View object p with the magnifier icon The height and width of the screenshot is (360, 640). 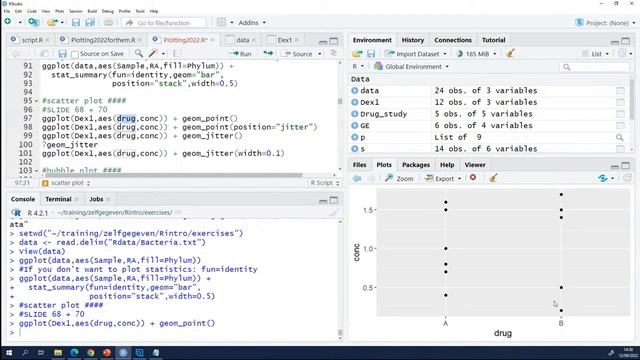coord(620,137)
